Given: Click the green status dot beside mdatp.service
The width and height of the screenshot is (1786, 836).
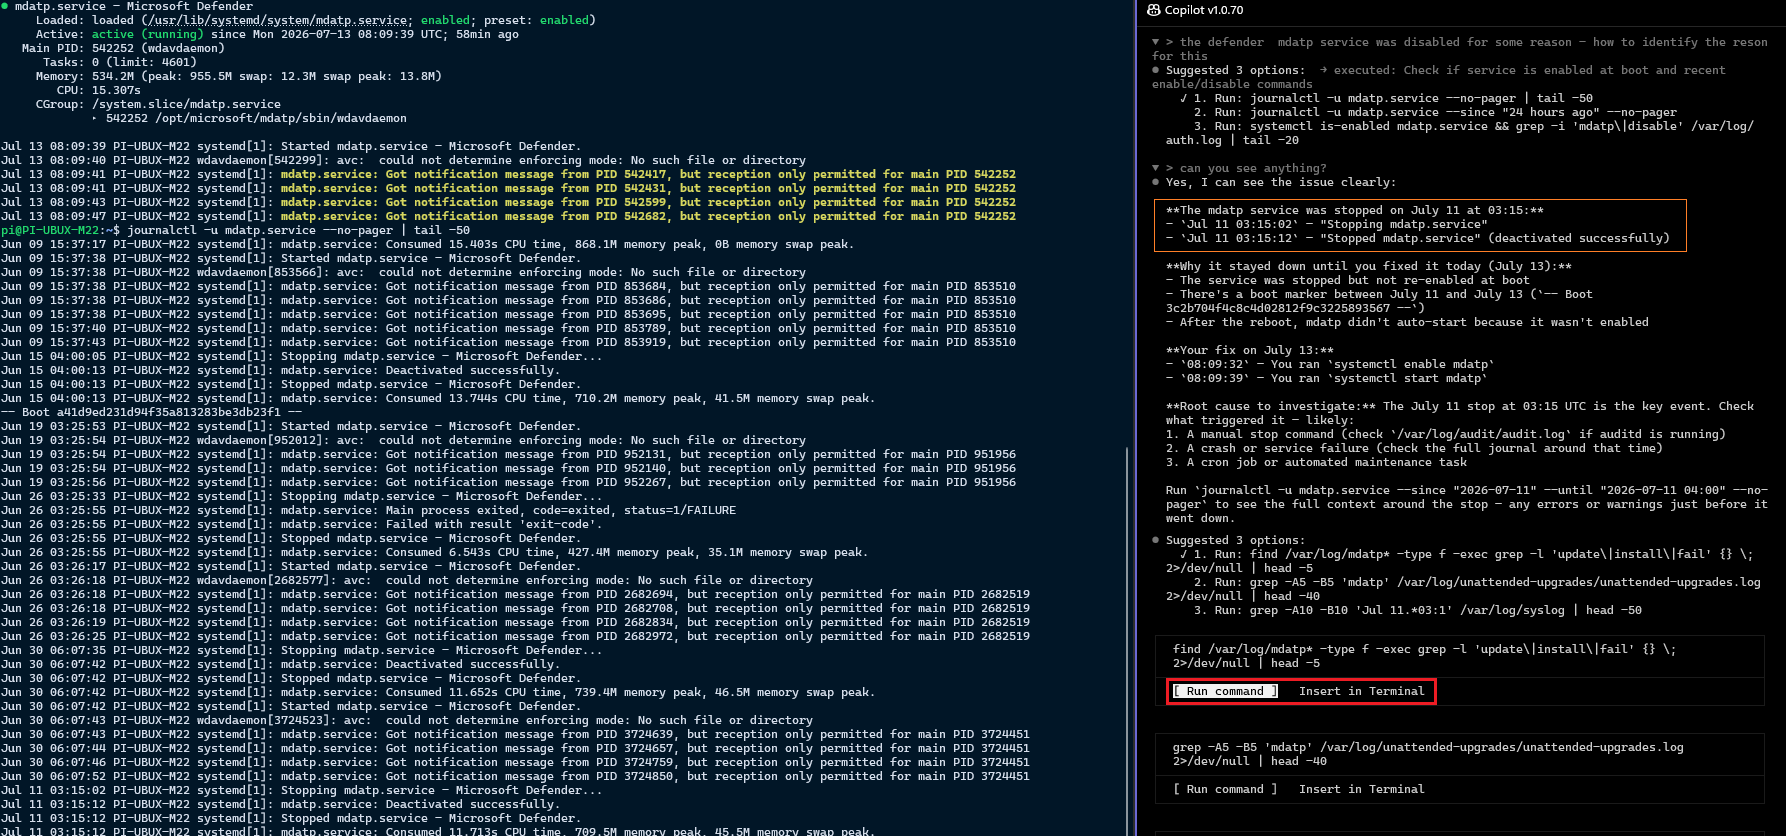Looking at the screenshot, I should click(5, 6).
